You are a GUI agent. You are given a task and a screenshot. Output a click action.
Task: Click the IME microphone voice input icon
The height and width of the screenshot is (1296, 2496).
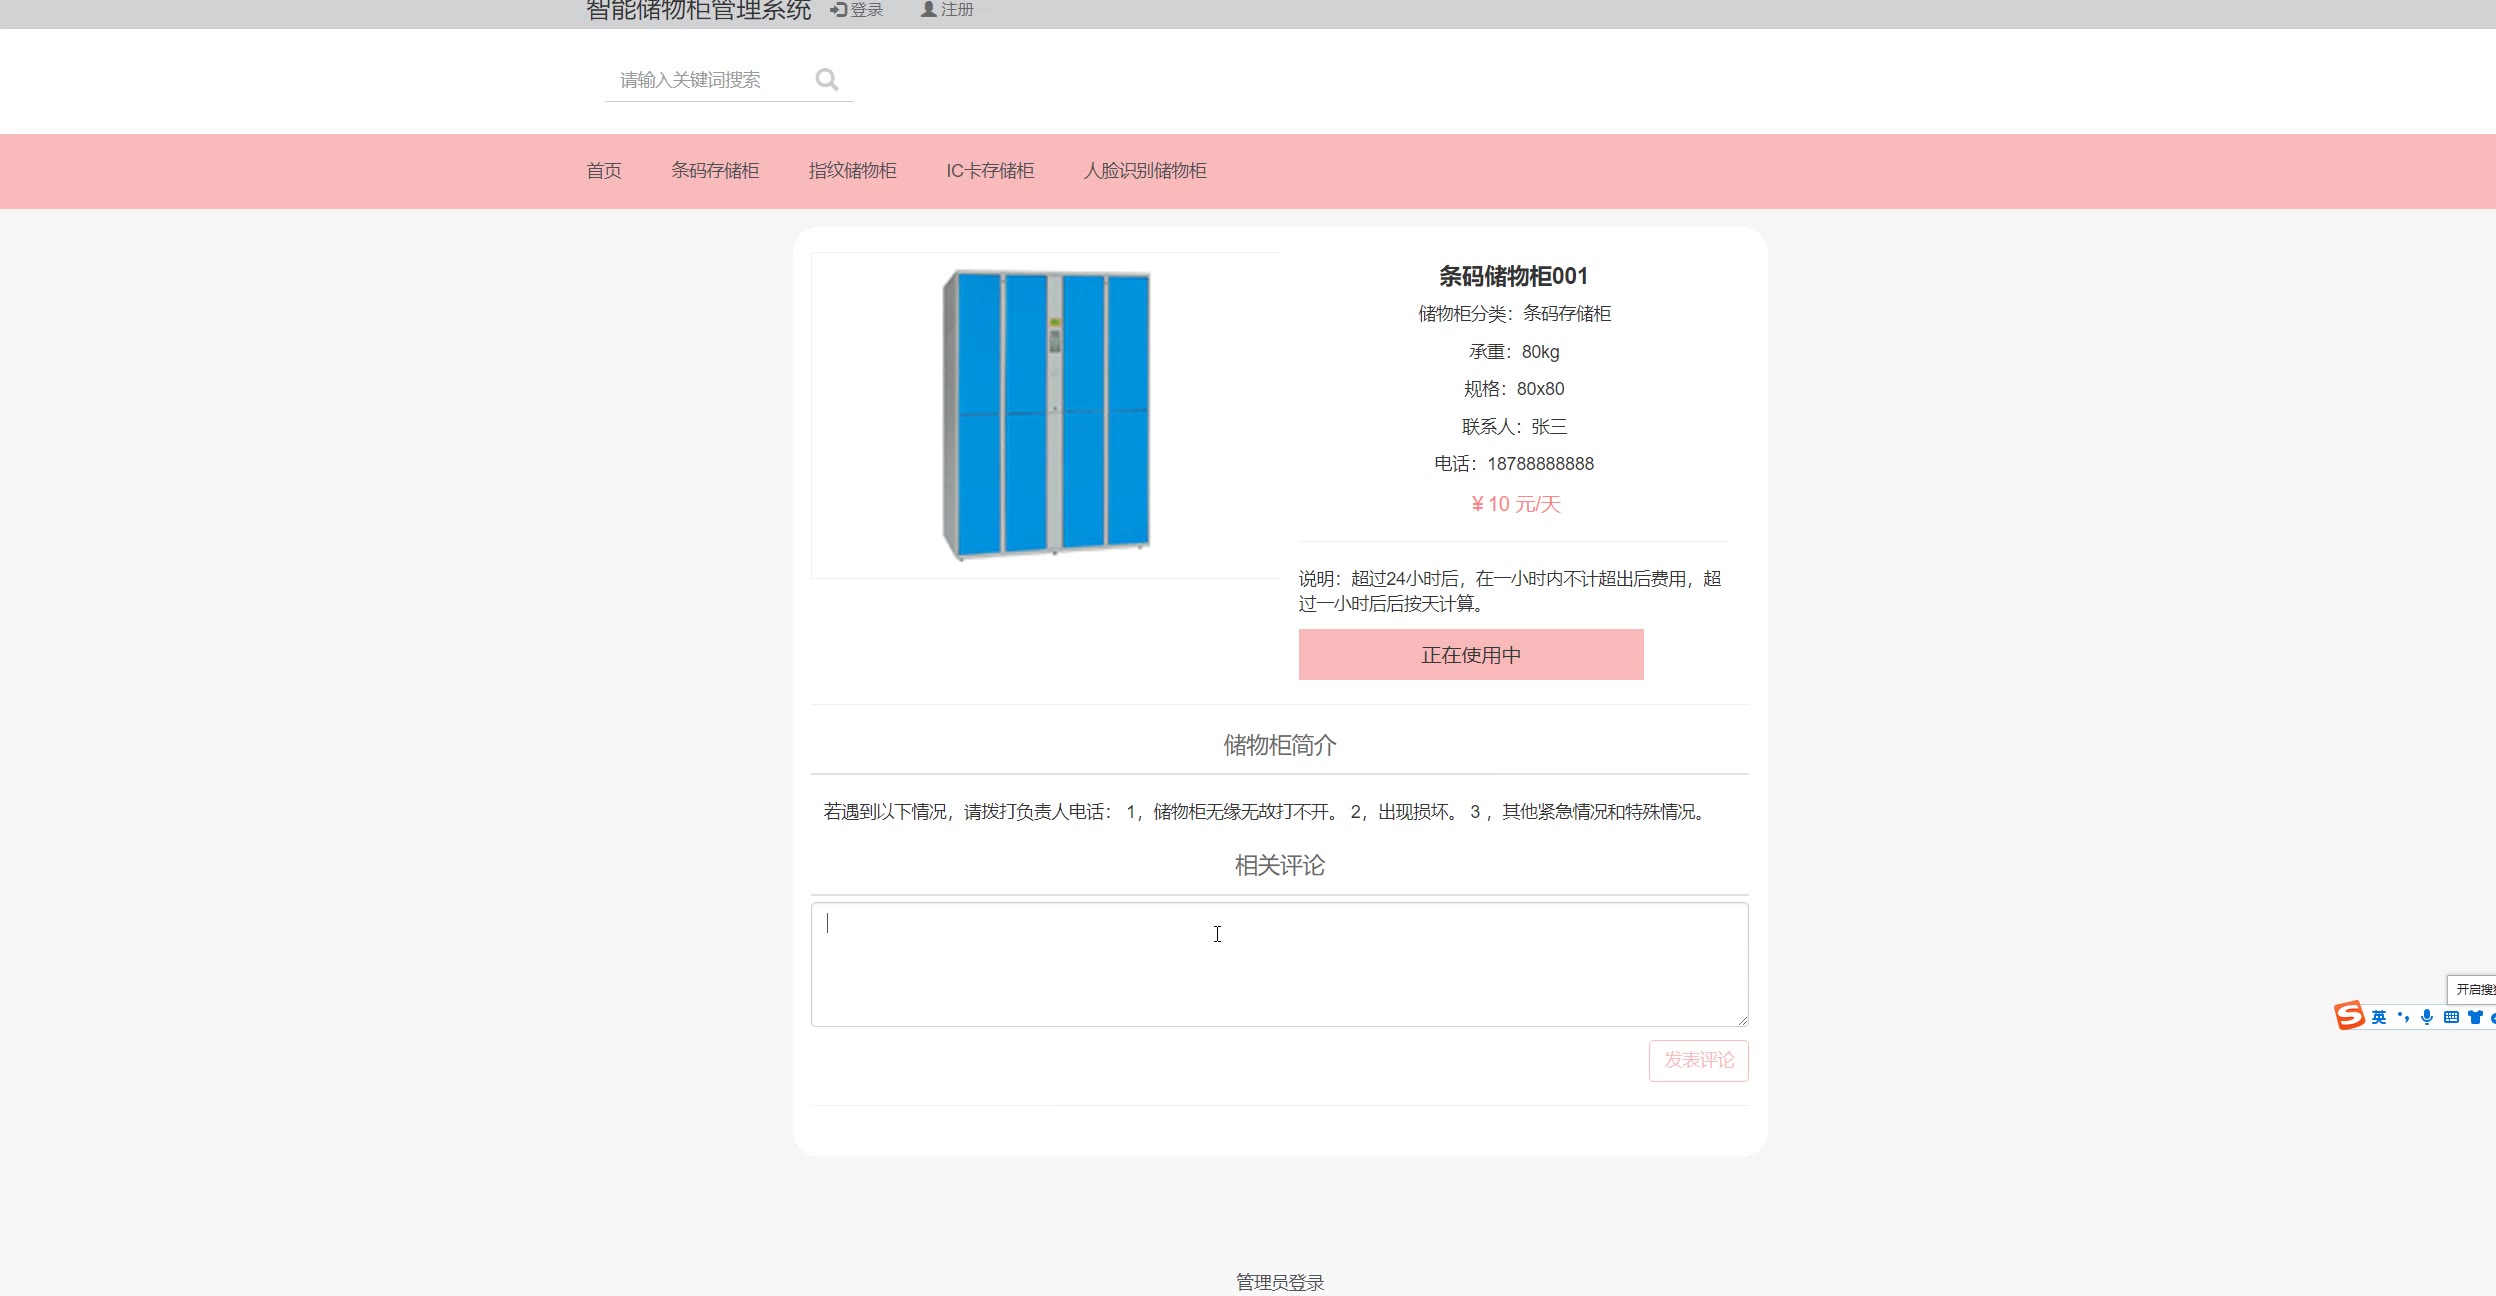tap(2427, 1017)
